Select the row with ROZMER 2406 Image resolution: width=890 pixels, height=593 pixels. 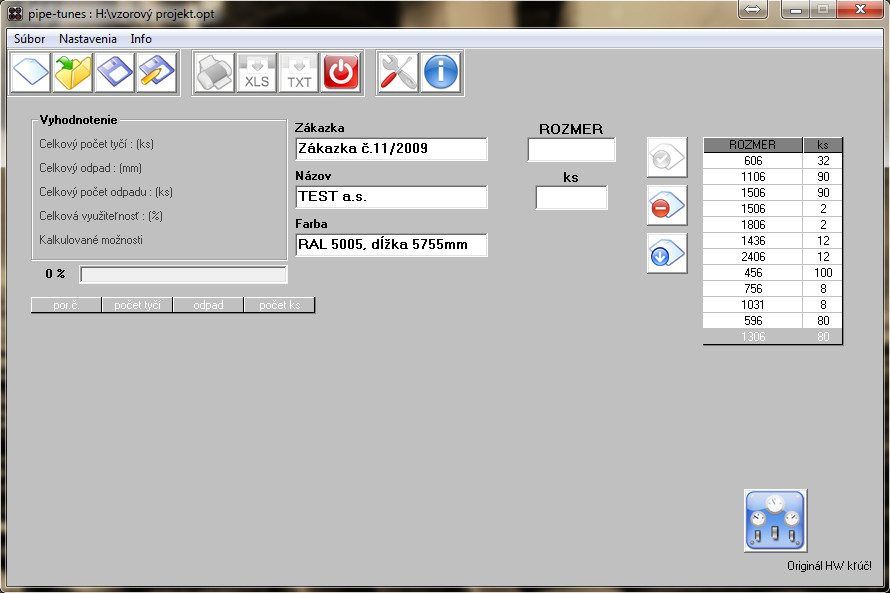pos(773,256)
